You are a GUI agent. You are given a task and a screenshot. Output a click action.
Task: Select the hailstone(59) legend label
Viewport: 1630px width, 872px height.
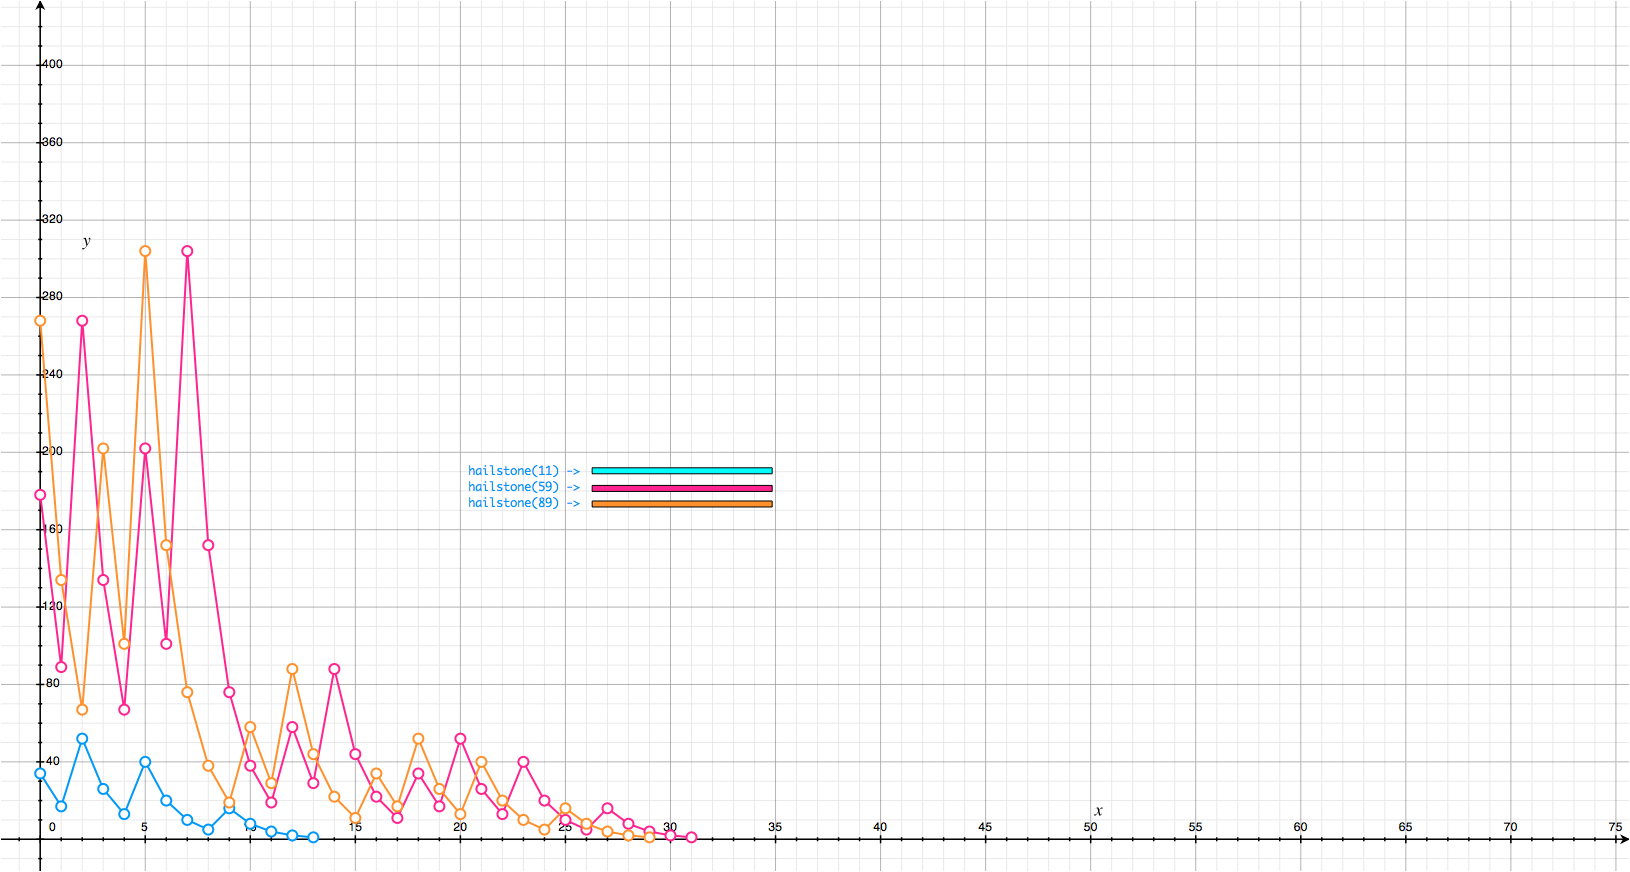pyautogui.click(x=513, y=487)
